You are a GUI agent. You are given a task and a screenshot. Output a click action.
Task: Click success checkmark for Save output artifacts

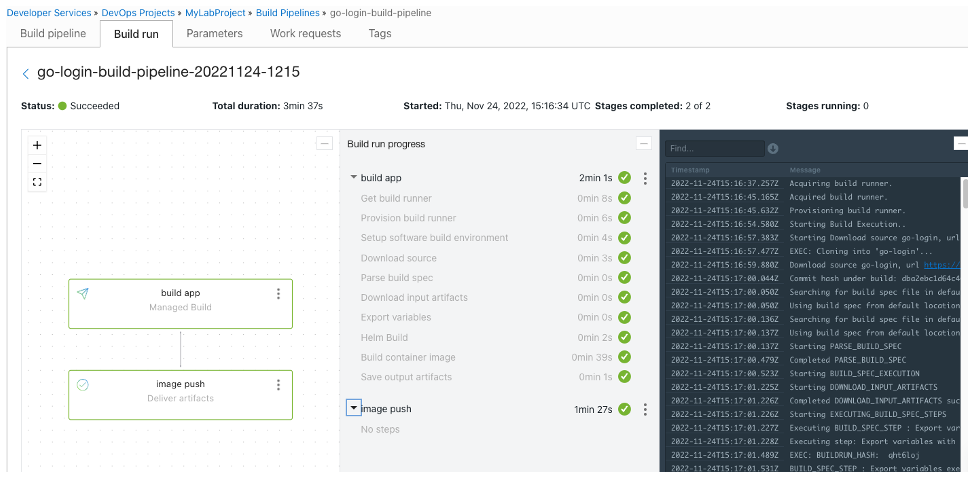pos(624,377)
